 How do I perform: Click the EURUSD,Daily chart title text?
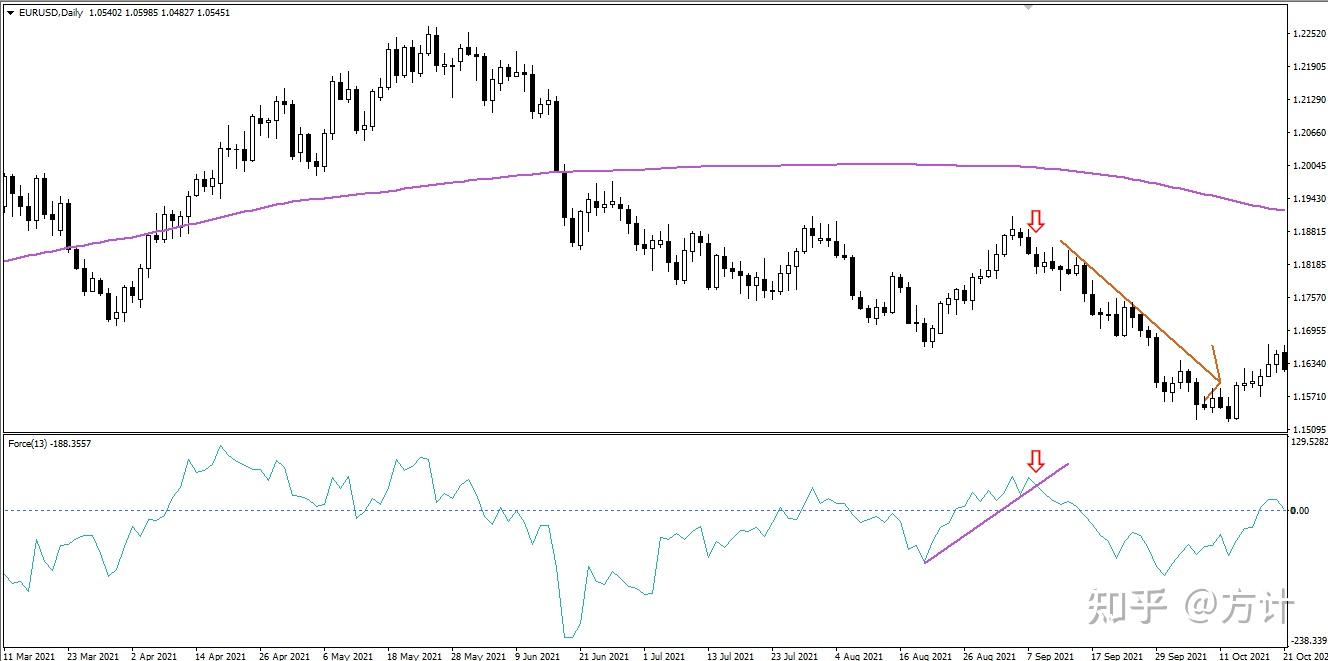[51, 13]
